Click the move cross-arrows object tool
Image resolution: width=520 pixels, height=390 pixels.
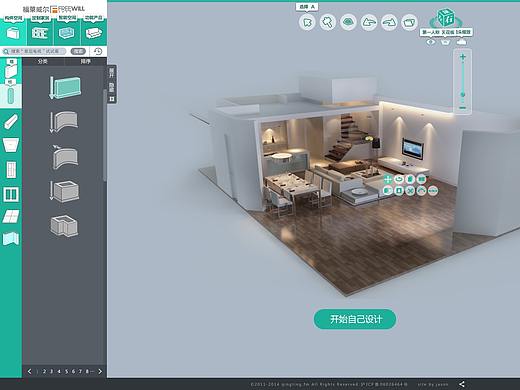(x=388, y=179)
